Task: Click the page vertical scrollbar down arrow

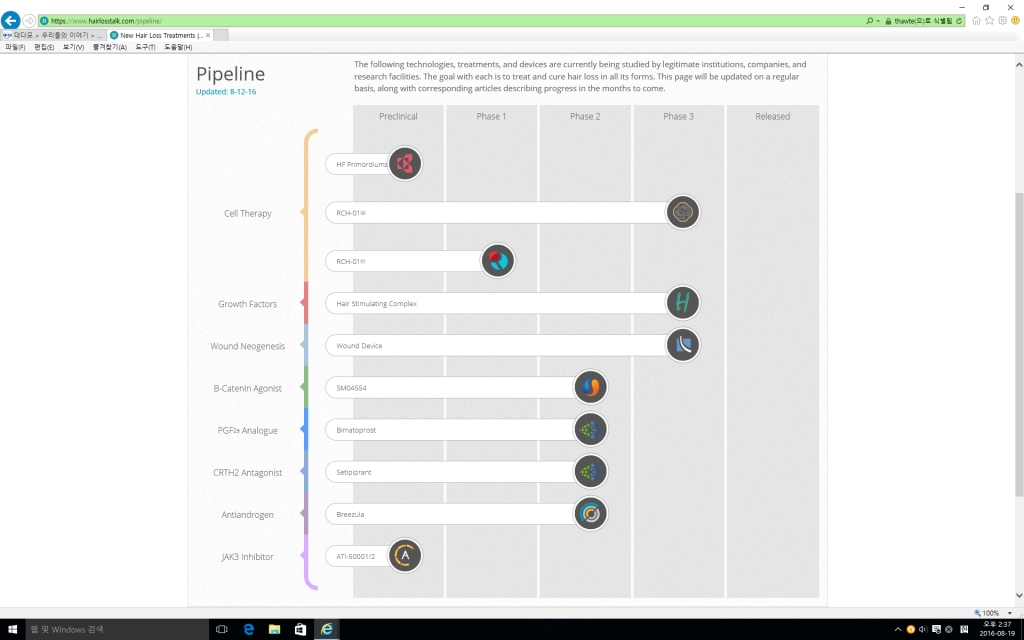Action: (1019, 596)
